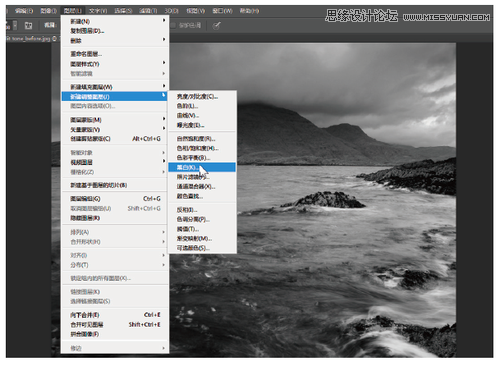Open the 编辑(E) Edit menu
Viewport: 500px width, 366px height.
pos(24,11)
